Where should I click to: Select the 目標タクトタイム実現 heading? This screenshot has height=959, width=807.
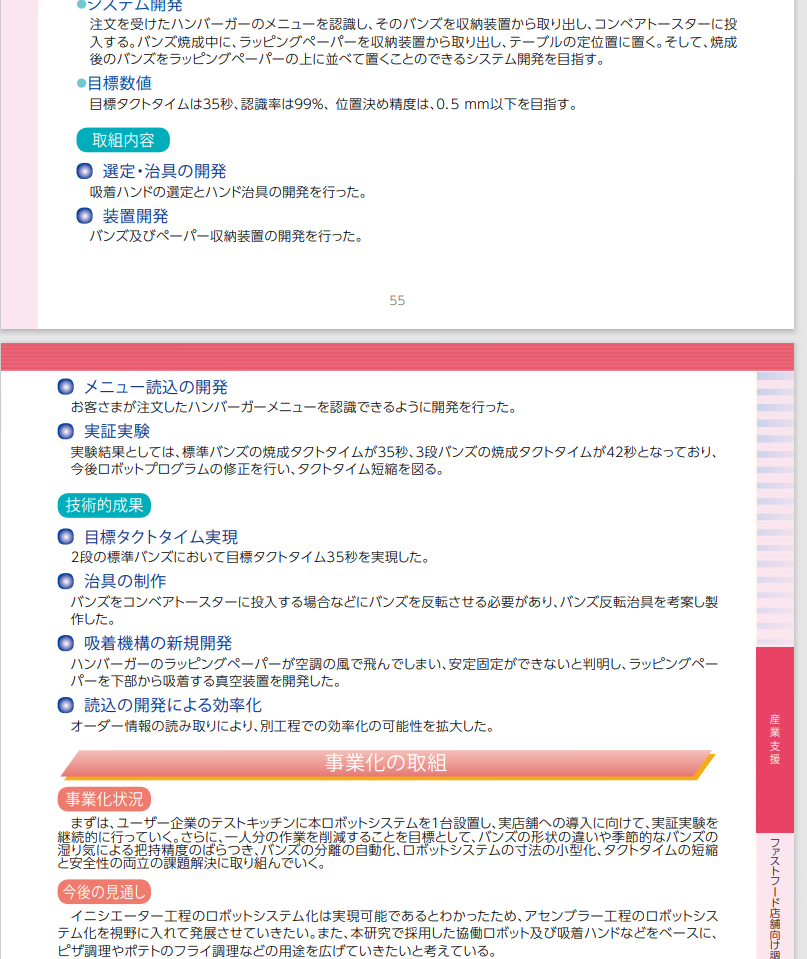point(161,537)
